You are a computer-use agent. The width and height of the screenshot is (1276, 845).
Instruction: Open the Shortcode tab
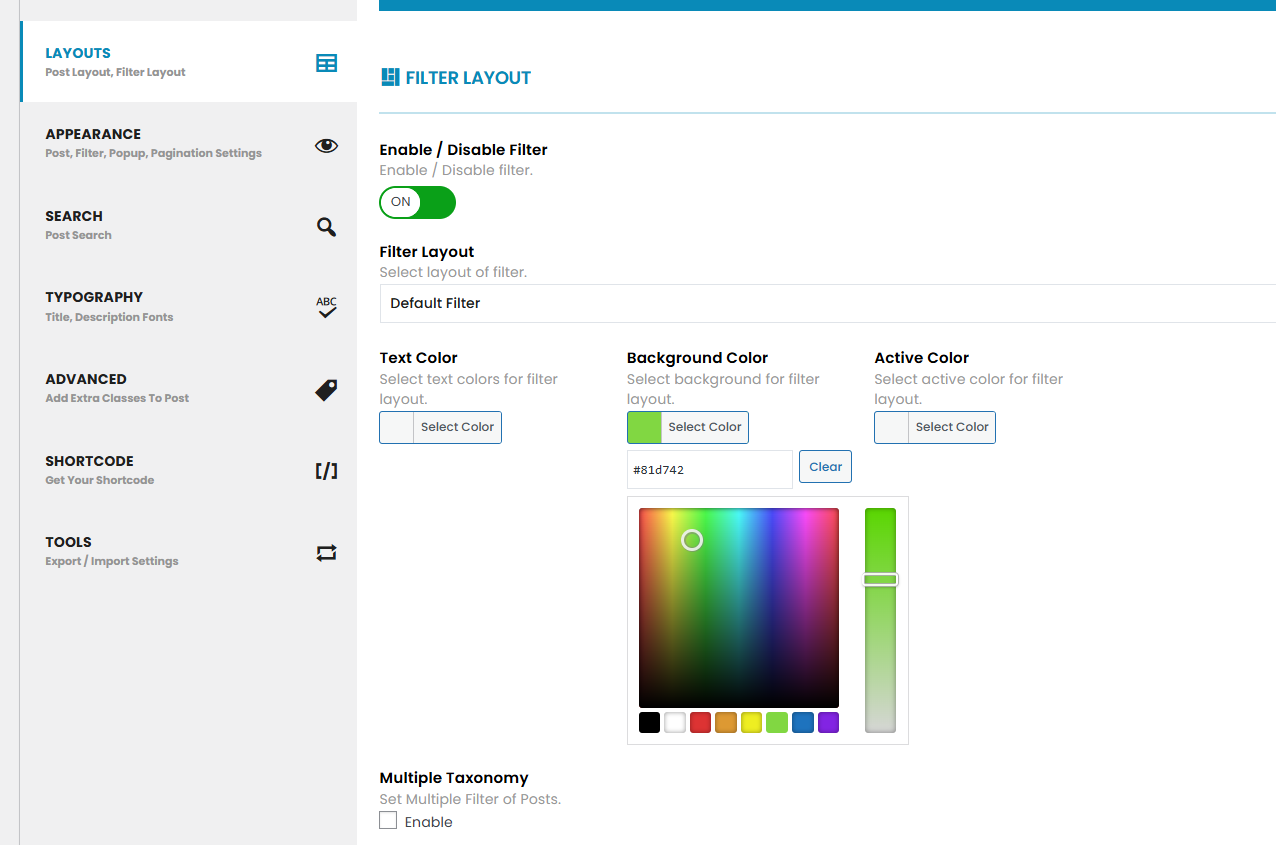[x=188, y=470]
